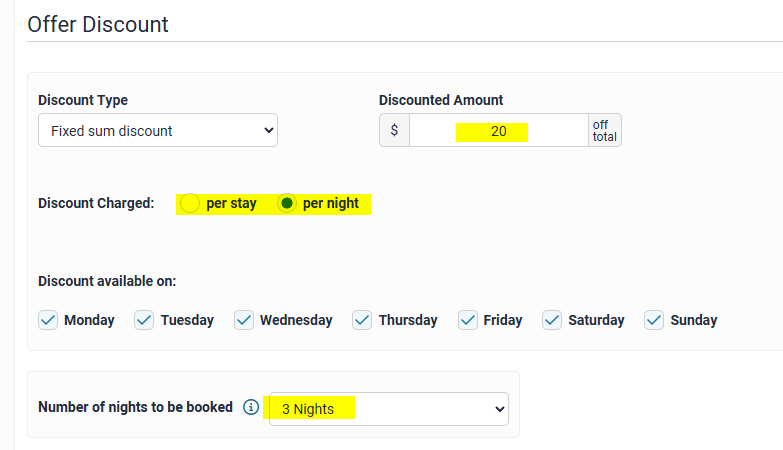Open the Discount Type dropdown
This screenshot has width=783, height=450.
point(158,130)
